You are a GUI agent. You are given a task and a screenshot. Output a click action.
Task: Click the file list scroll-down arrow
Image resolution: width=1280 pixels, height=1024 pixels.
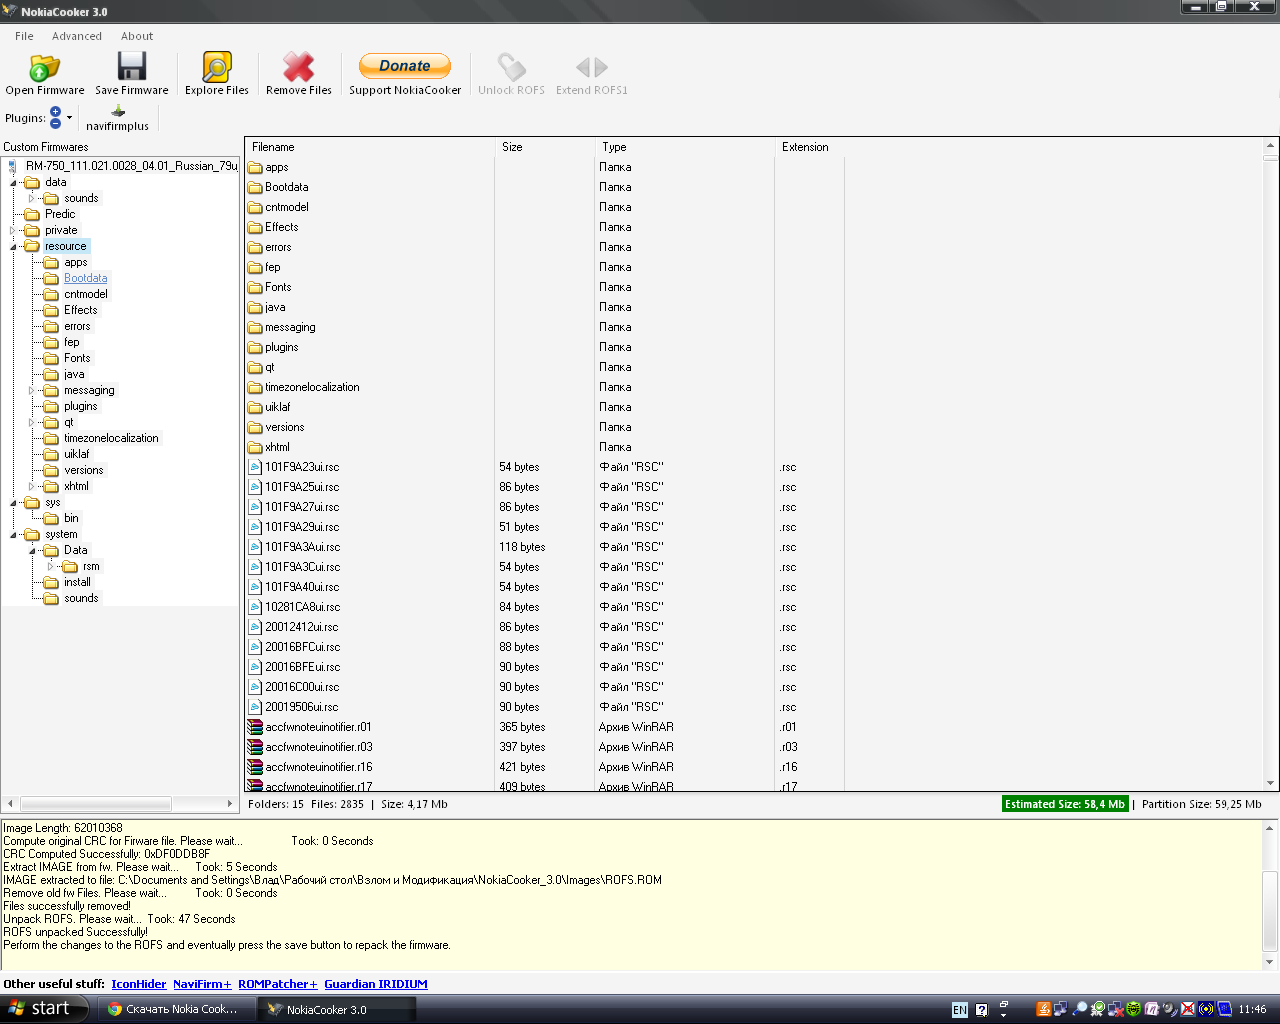1271,783
